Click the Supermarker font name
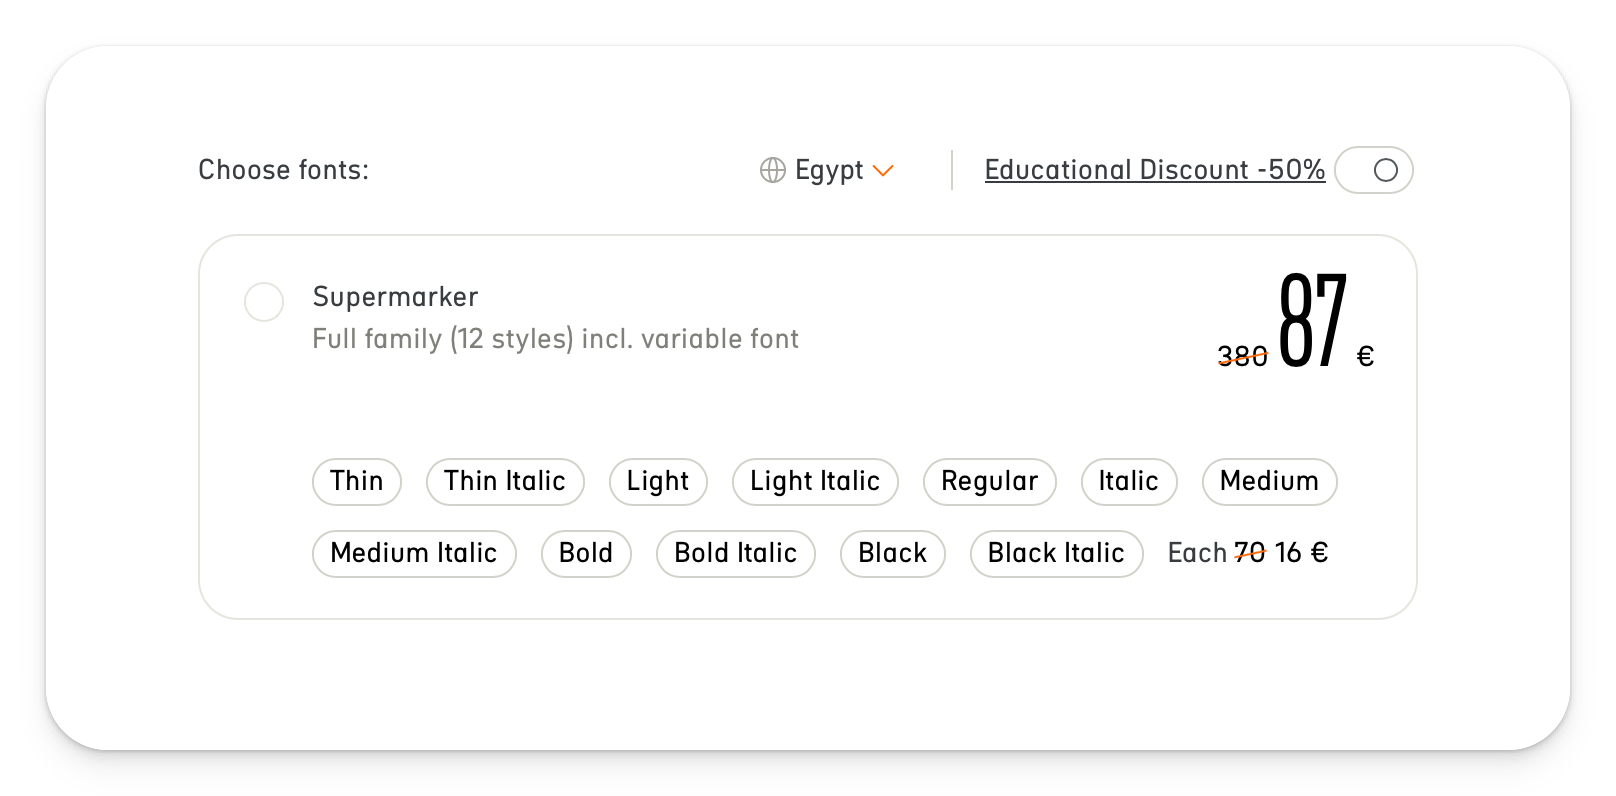Screen dimensions: 1616x796 pyautogui.click(x=396, y=296)
